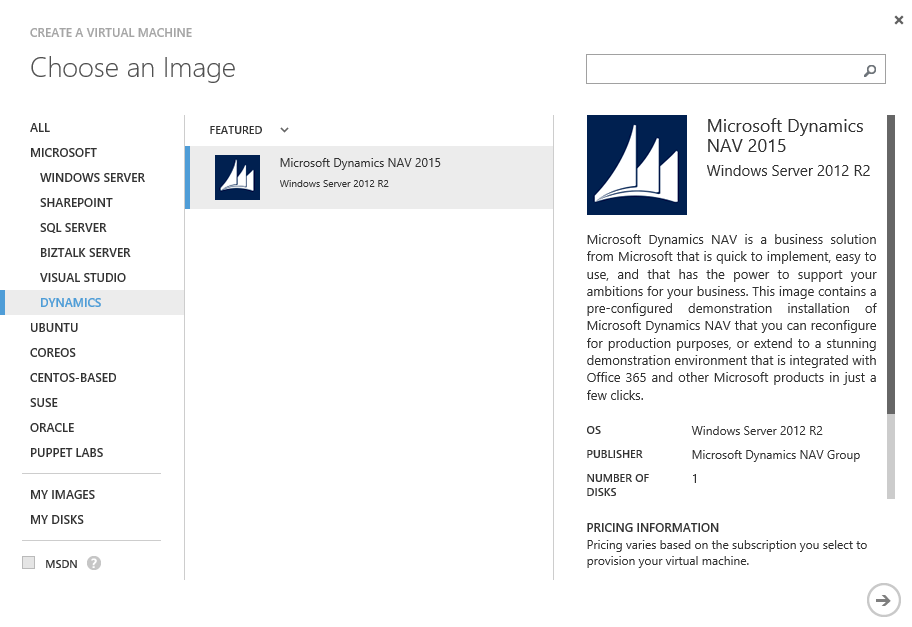Click the next arrow to proceed

(883, 600)
